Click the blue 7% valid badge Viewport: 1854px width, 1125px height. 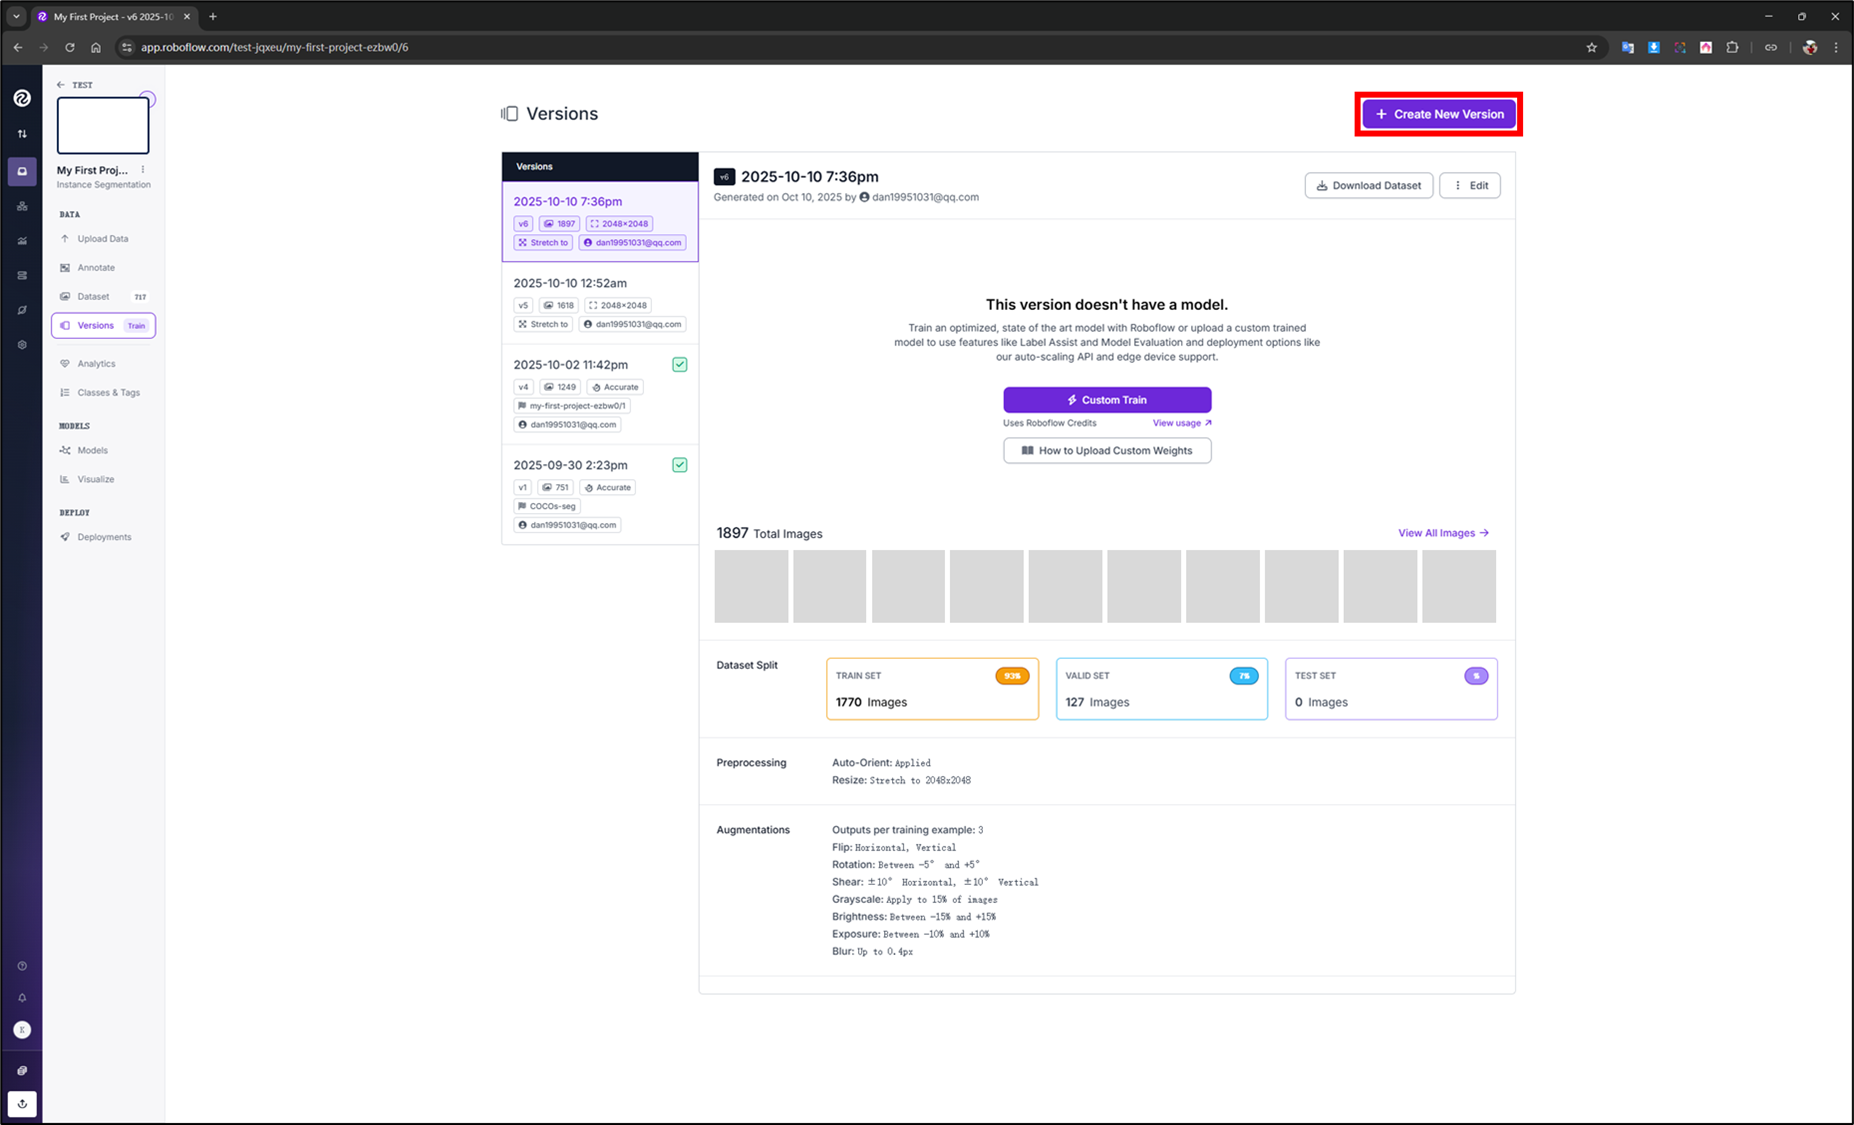1244,676
